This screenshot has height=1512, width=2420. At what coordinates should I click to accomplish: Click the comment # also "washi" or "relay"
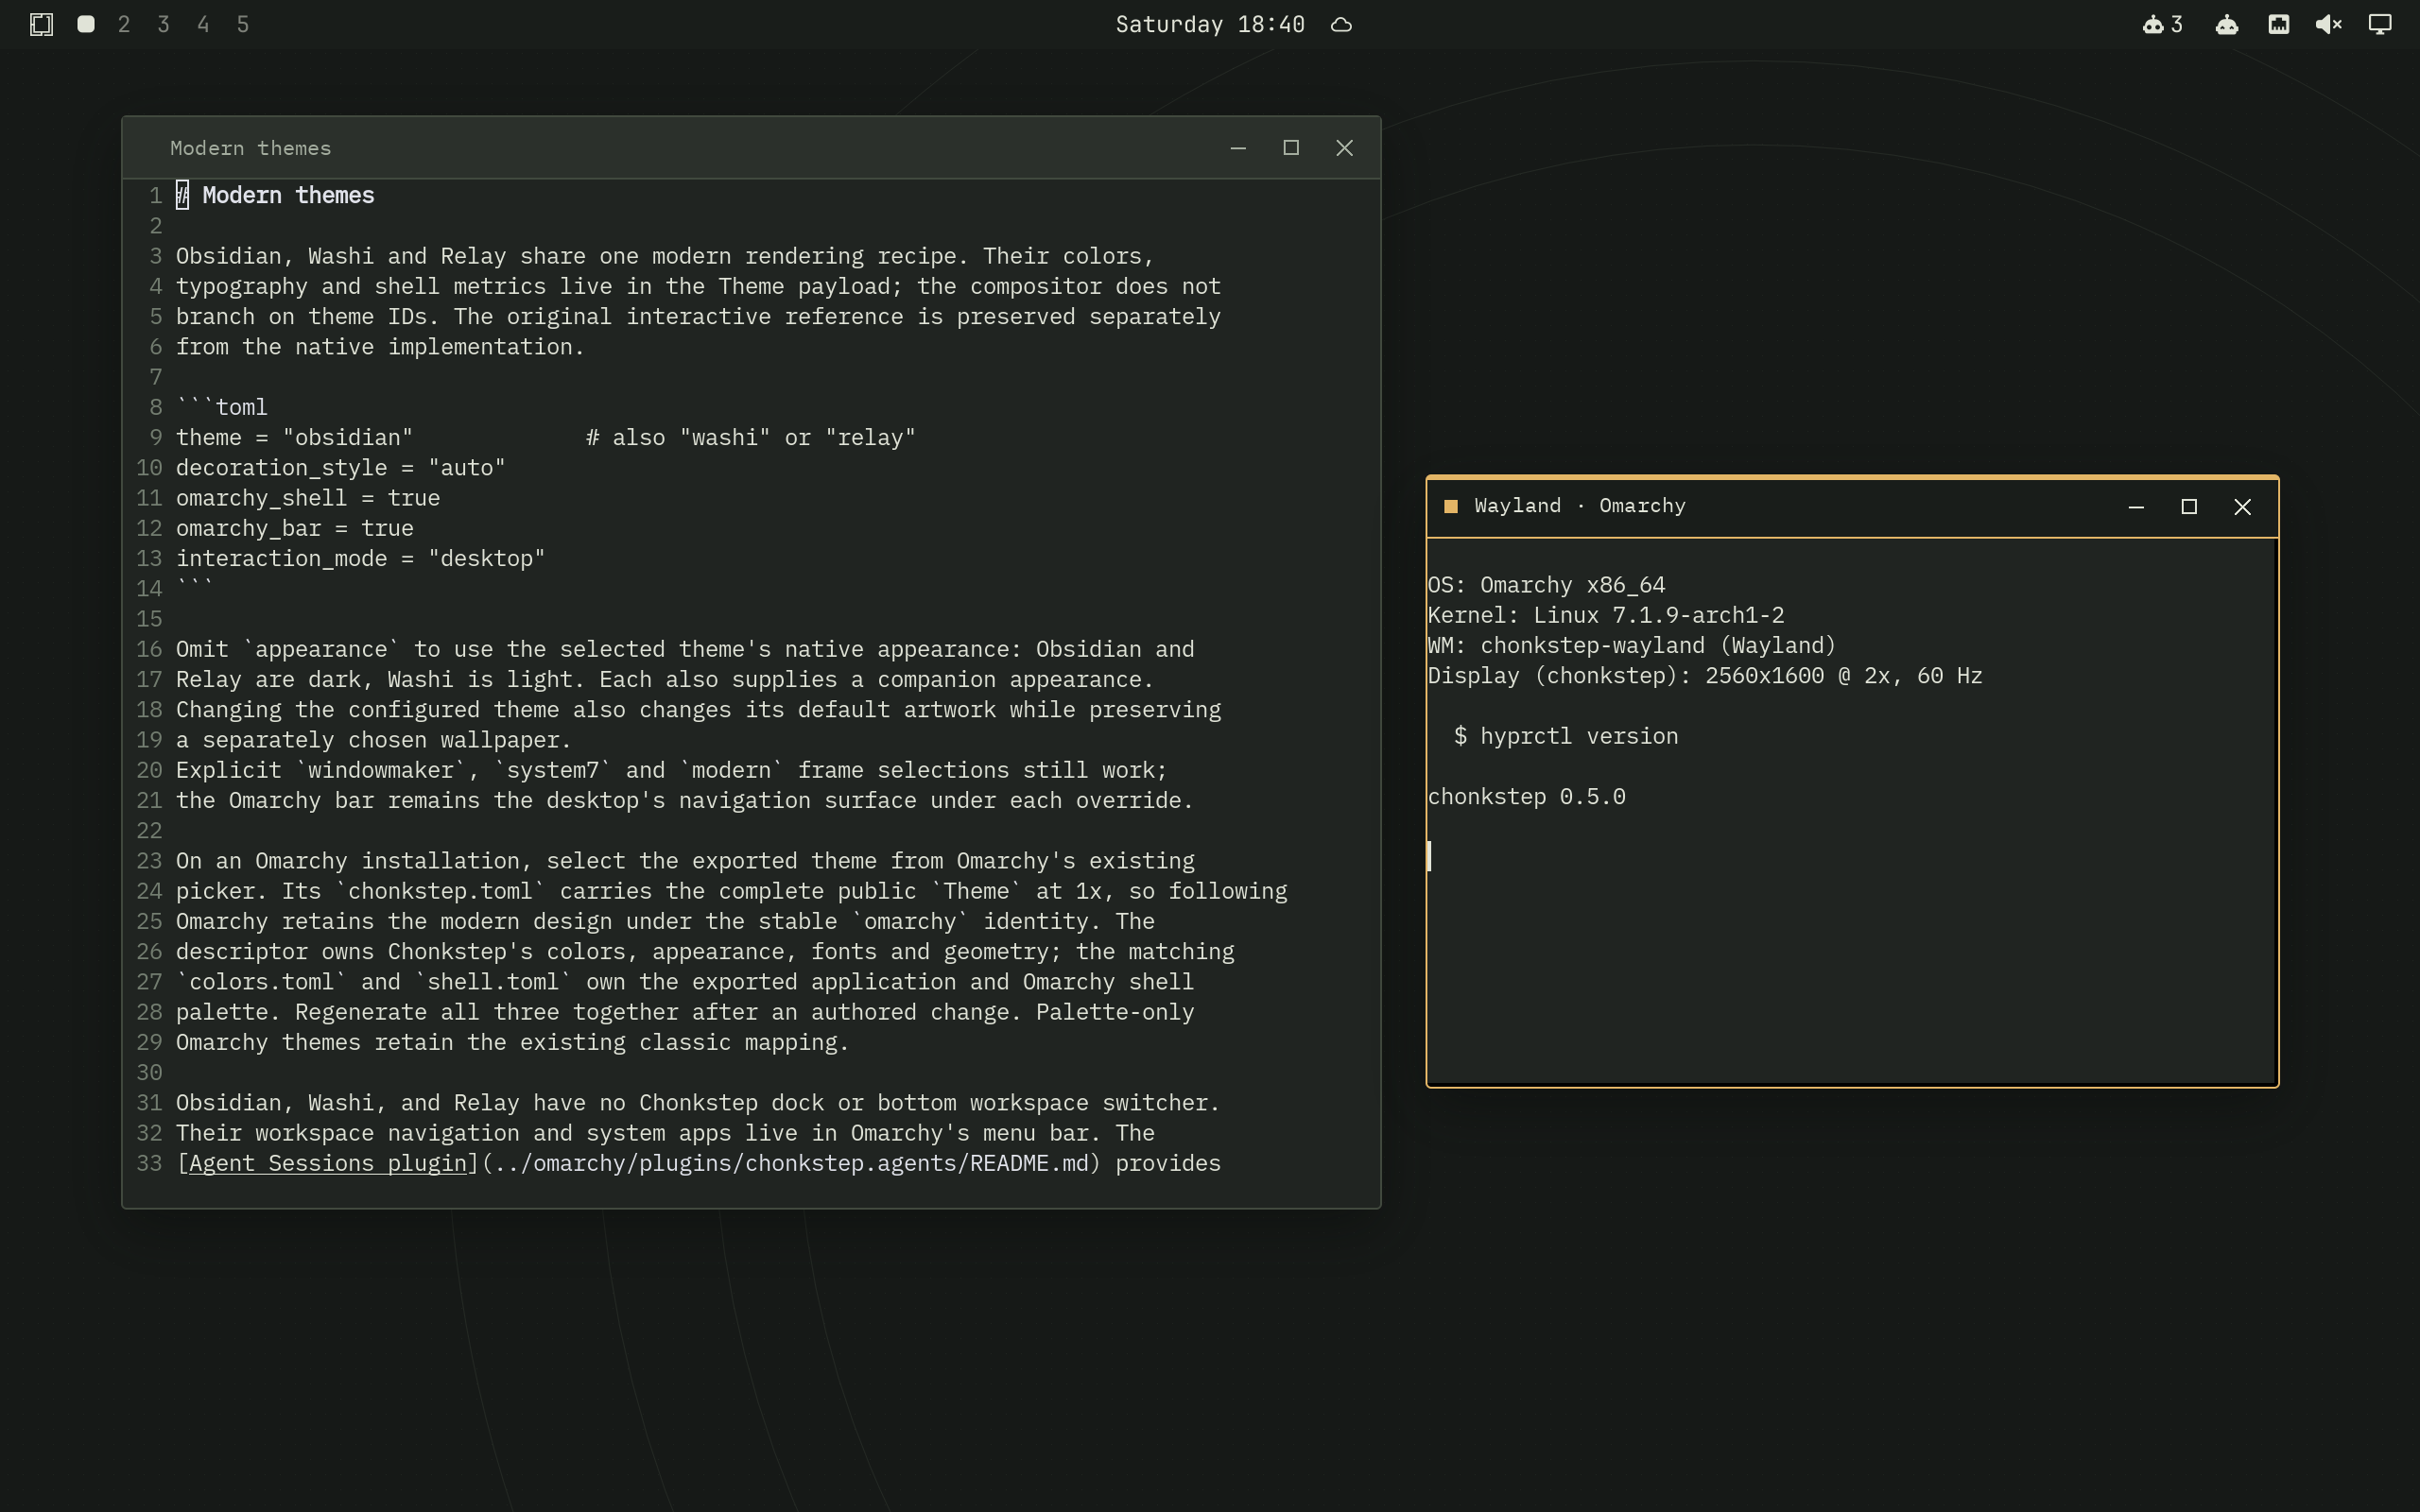coord(751,438)
